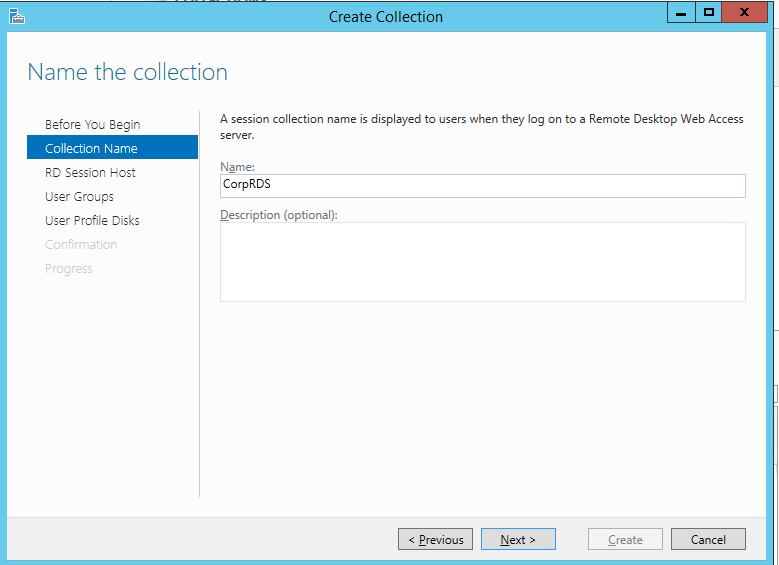Screen dimensions: 779x565
Task: Click the Create Collection title bar text
Action: click(385, 16)
